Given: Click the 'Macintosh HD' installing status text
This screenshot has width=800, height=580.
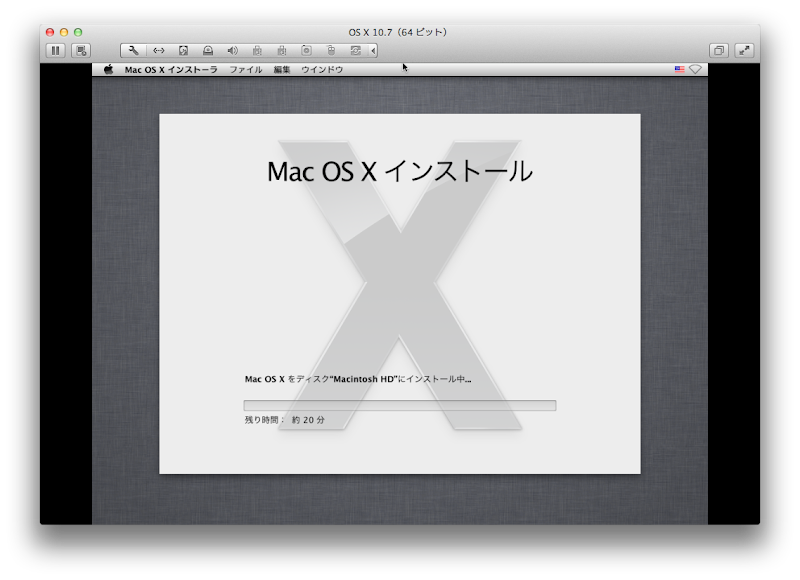Looking at the screenshot, I should pyautogui.click(x=358, y=379).
